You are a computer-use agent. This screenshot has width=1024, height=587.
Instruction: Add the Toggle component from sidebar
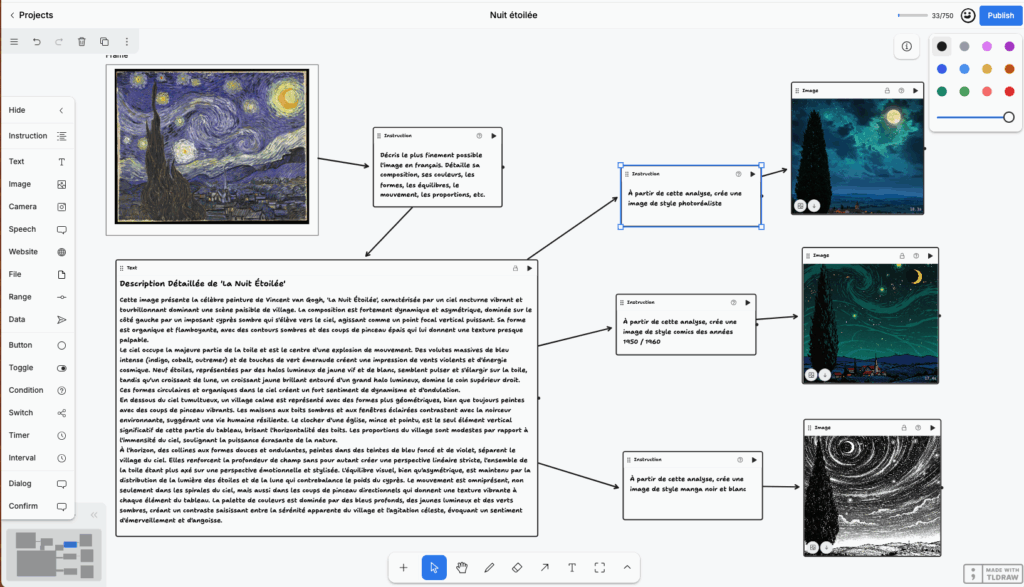point(35,367)
